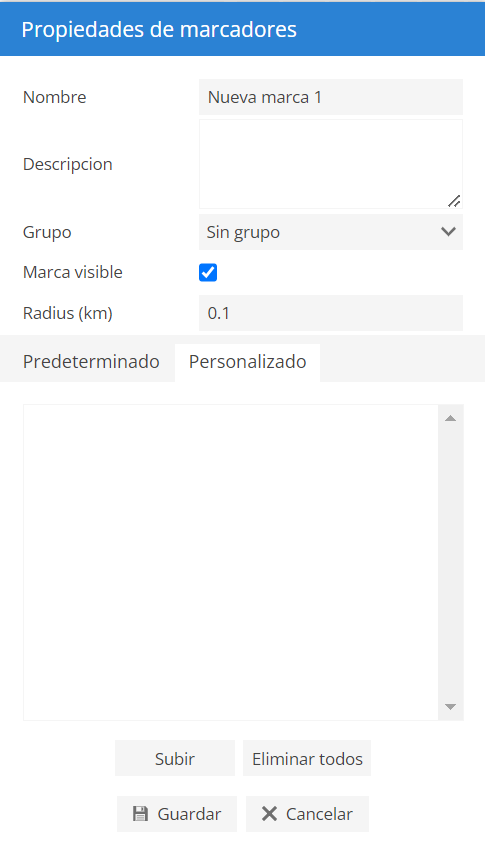Viewport: 485px width, 851px height.
Task: Click the Descripcion textarea resize handle
Action: [x=455, y=201]
